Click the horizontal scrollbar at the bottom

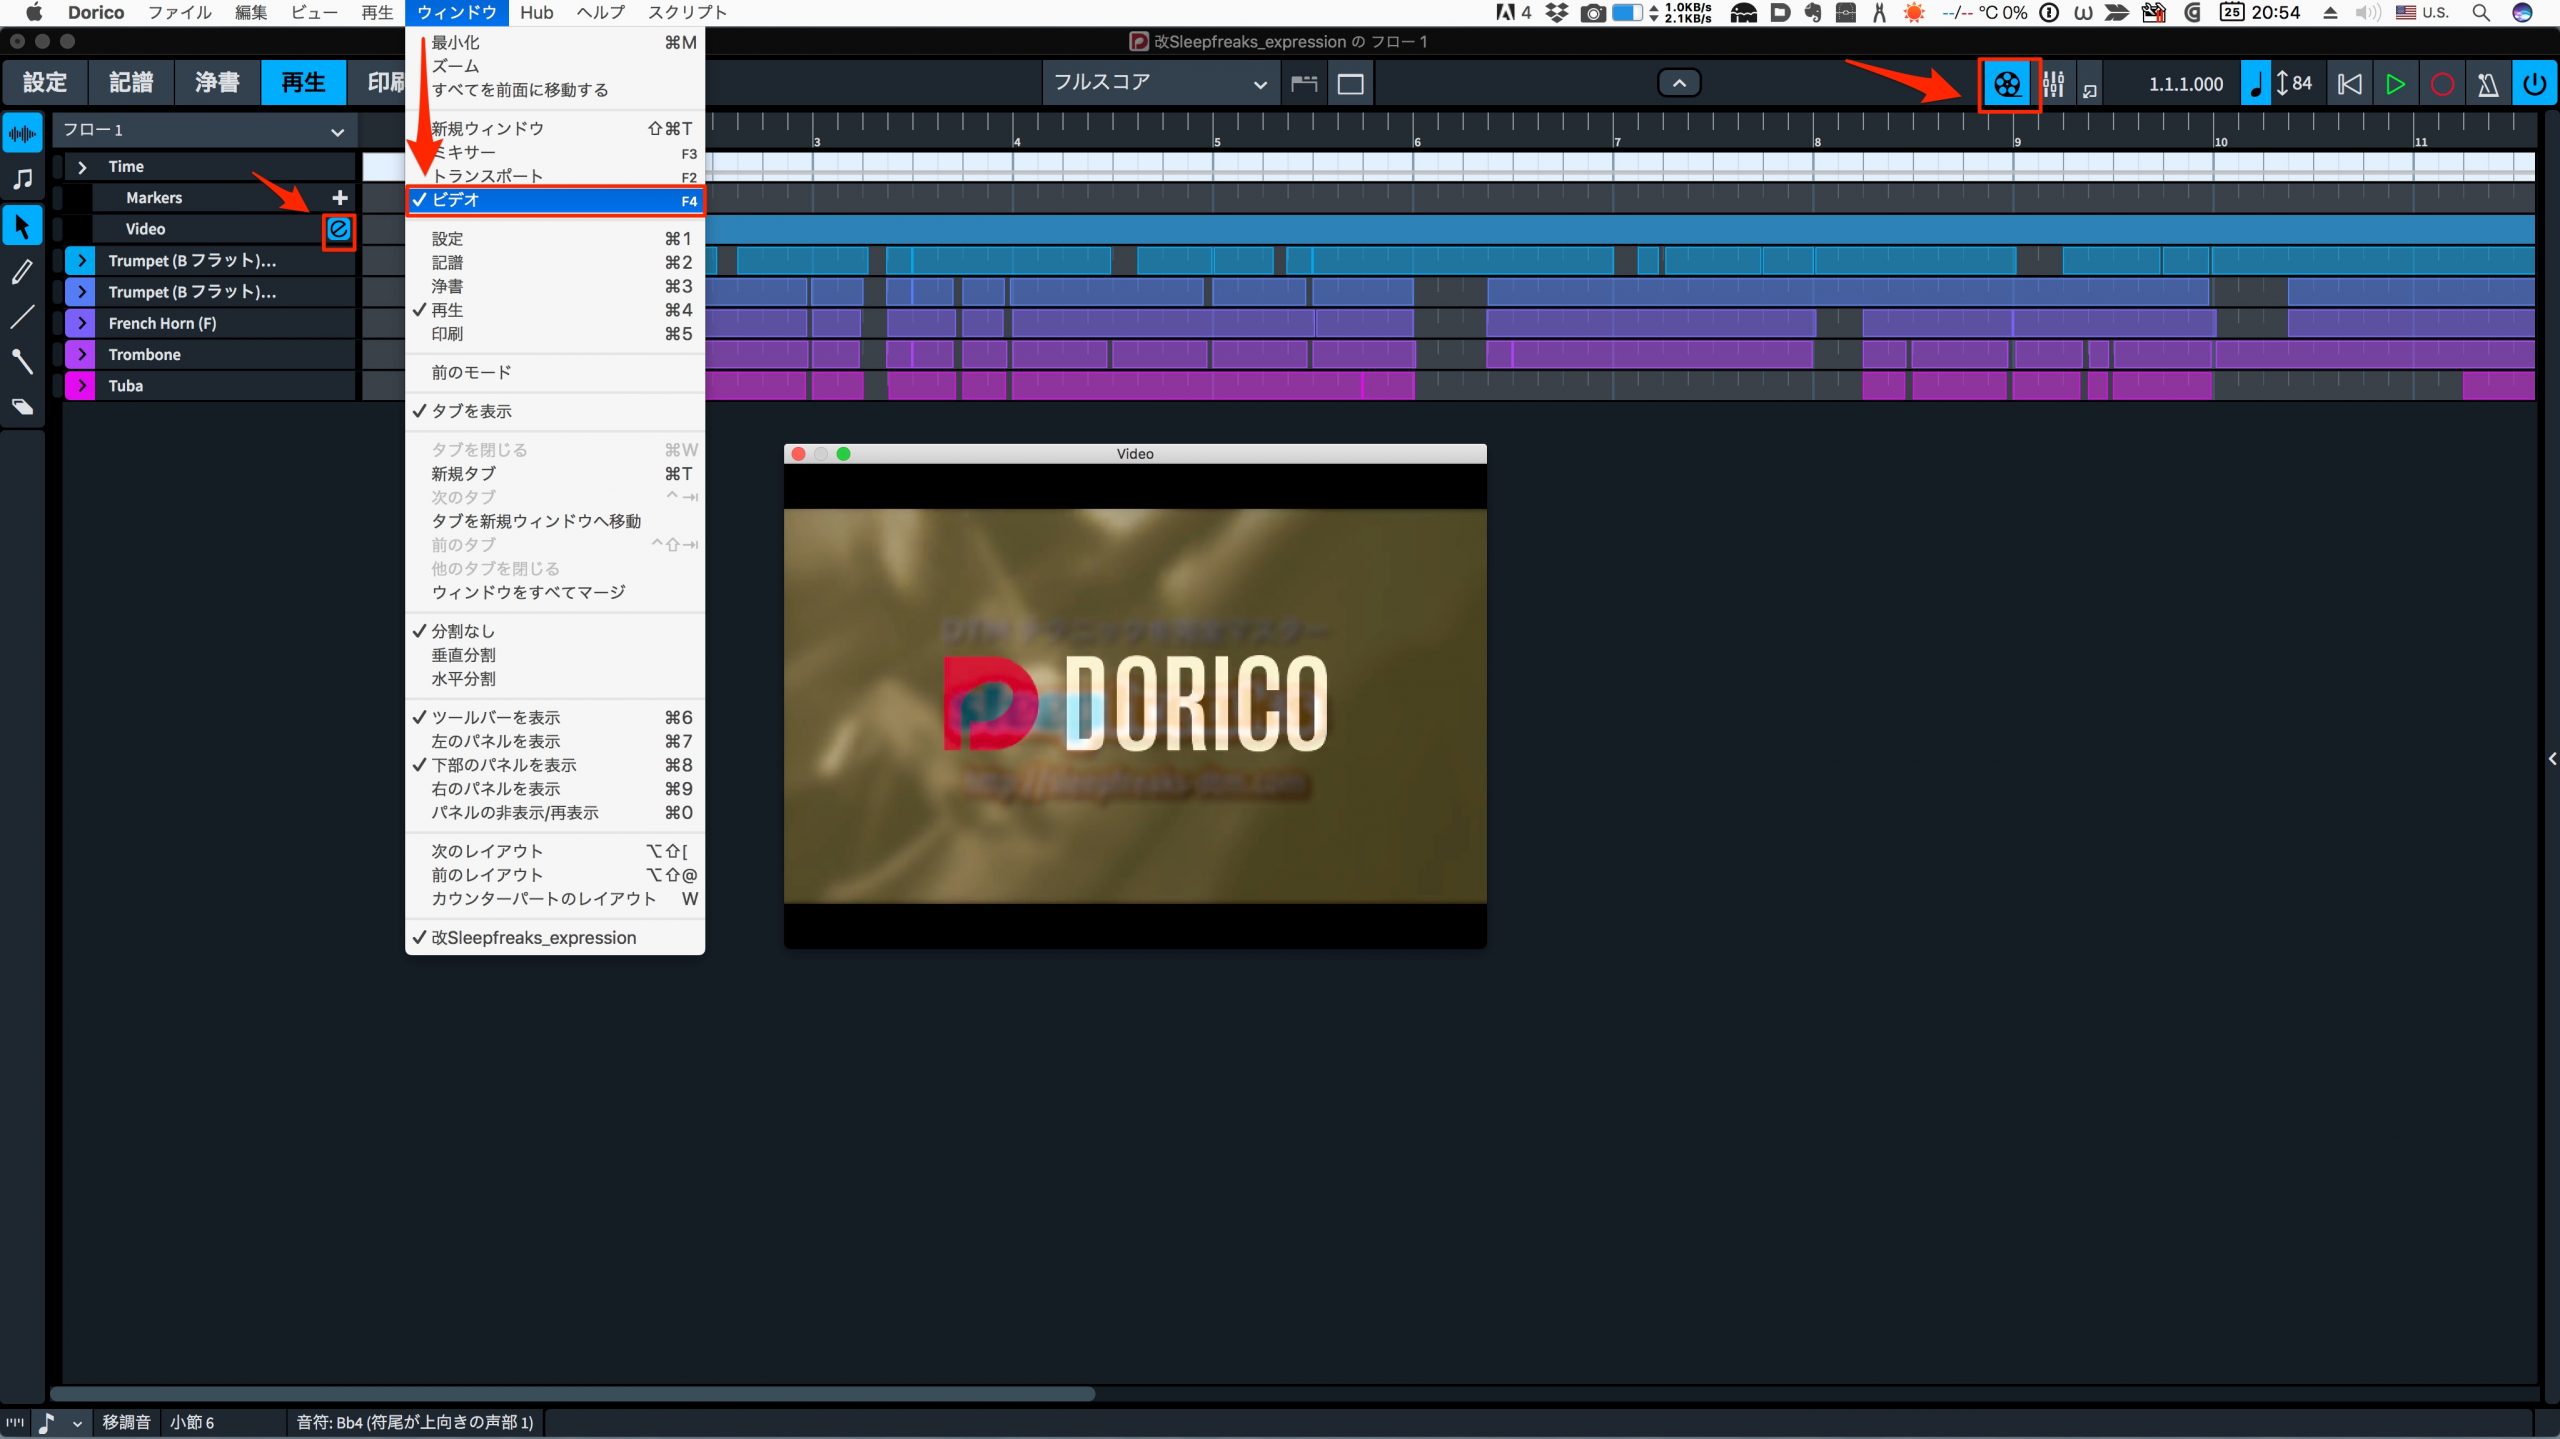573,1393
